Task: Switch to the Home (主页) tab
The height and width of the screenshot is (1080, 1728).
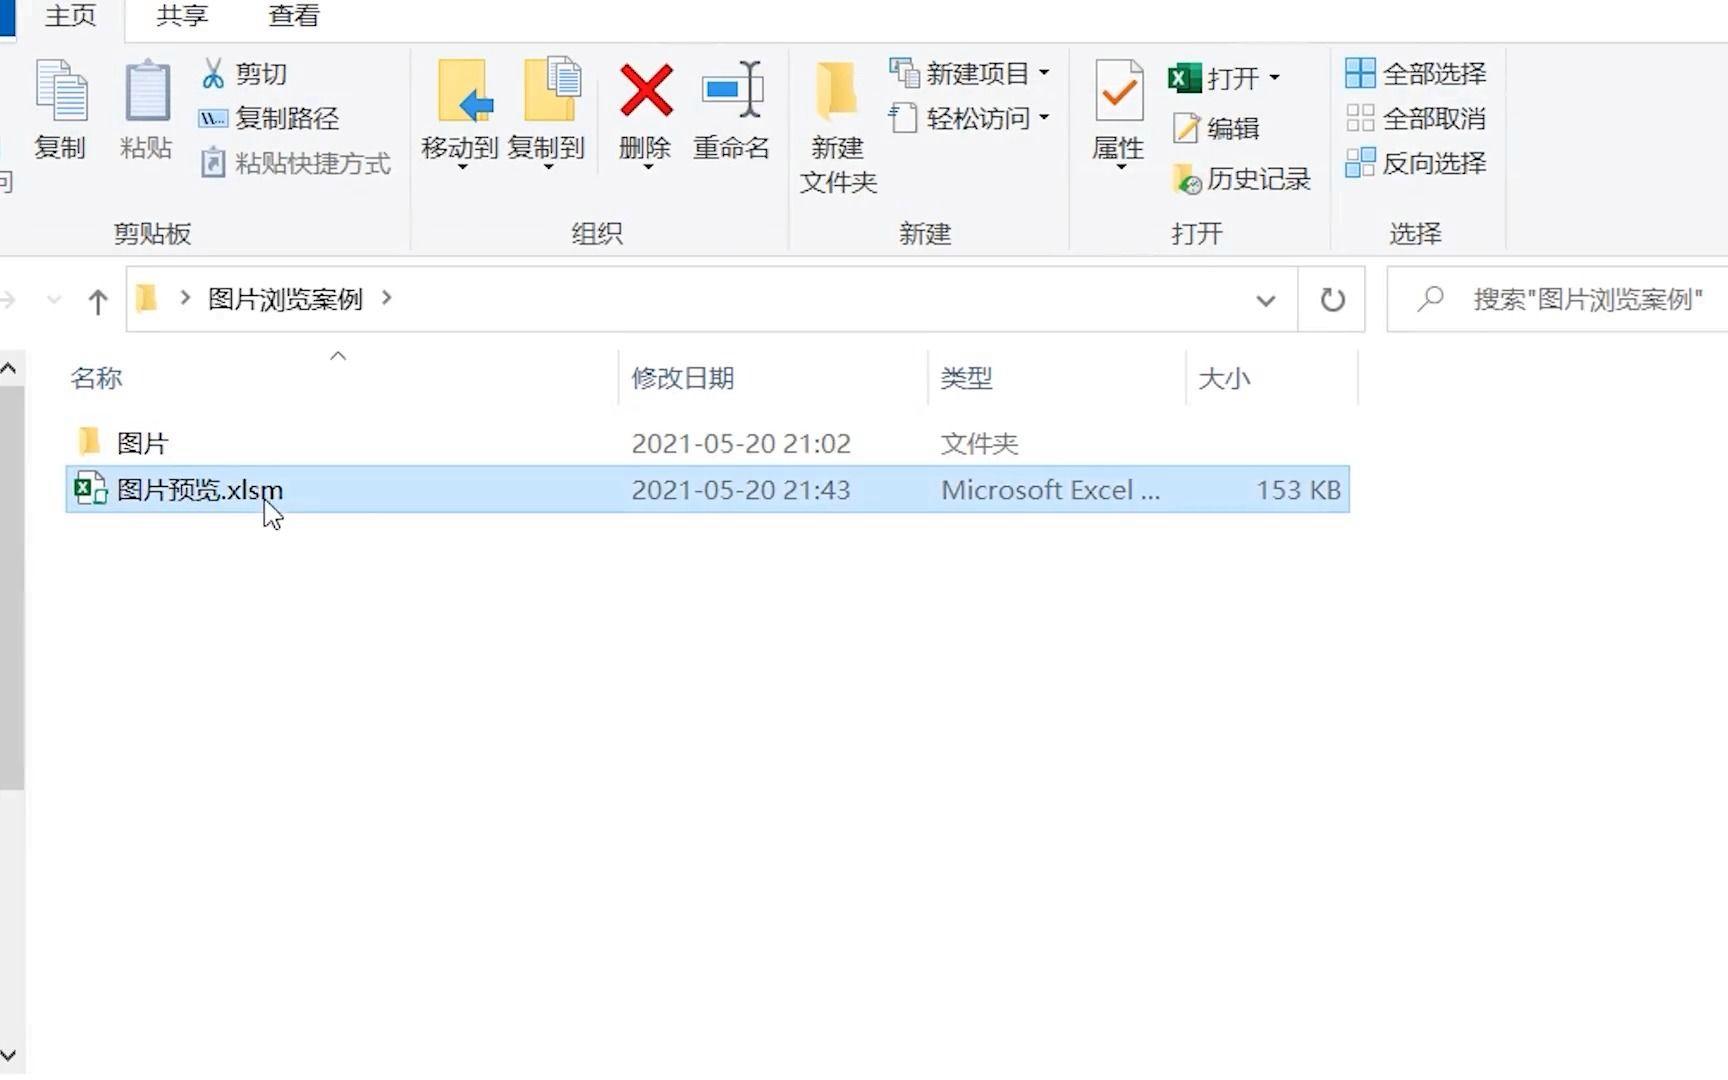Action: [70, 16]
